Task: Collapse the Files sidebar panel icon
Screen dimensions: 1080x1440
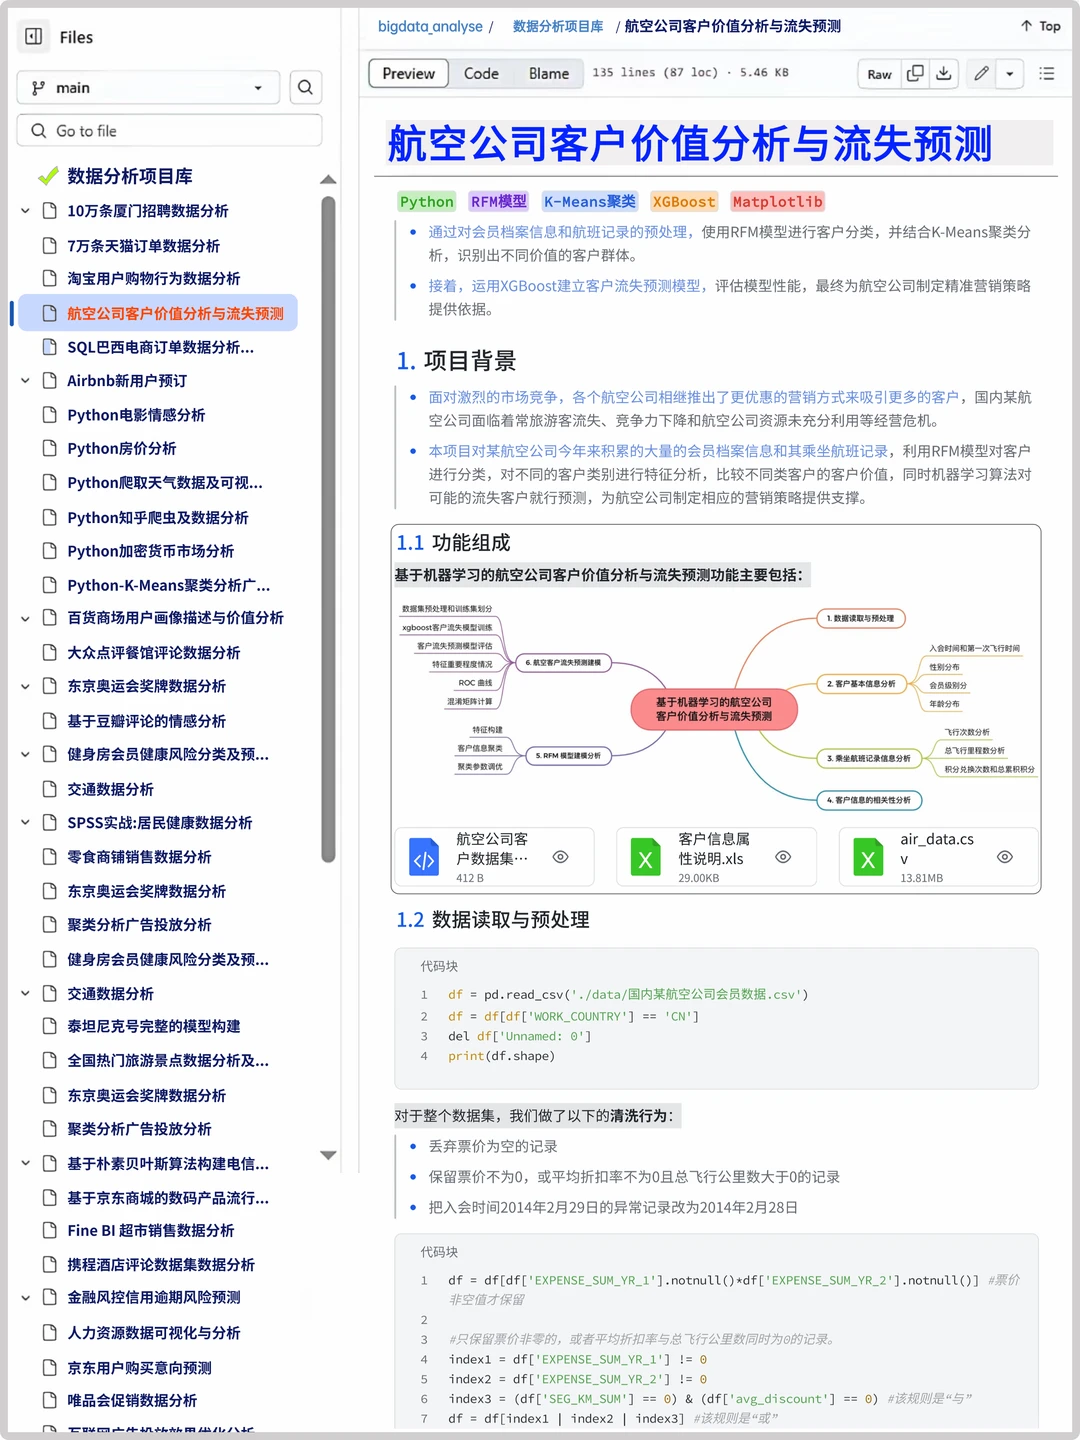Action: (33, 37)
